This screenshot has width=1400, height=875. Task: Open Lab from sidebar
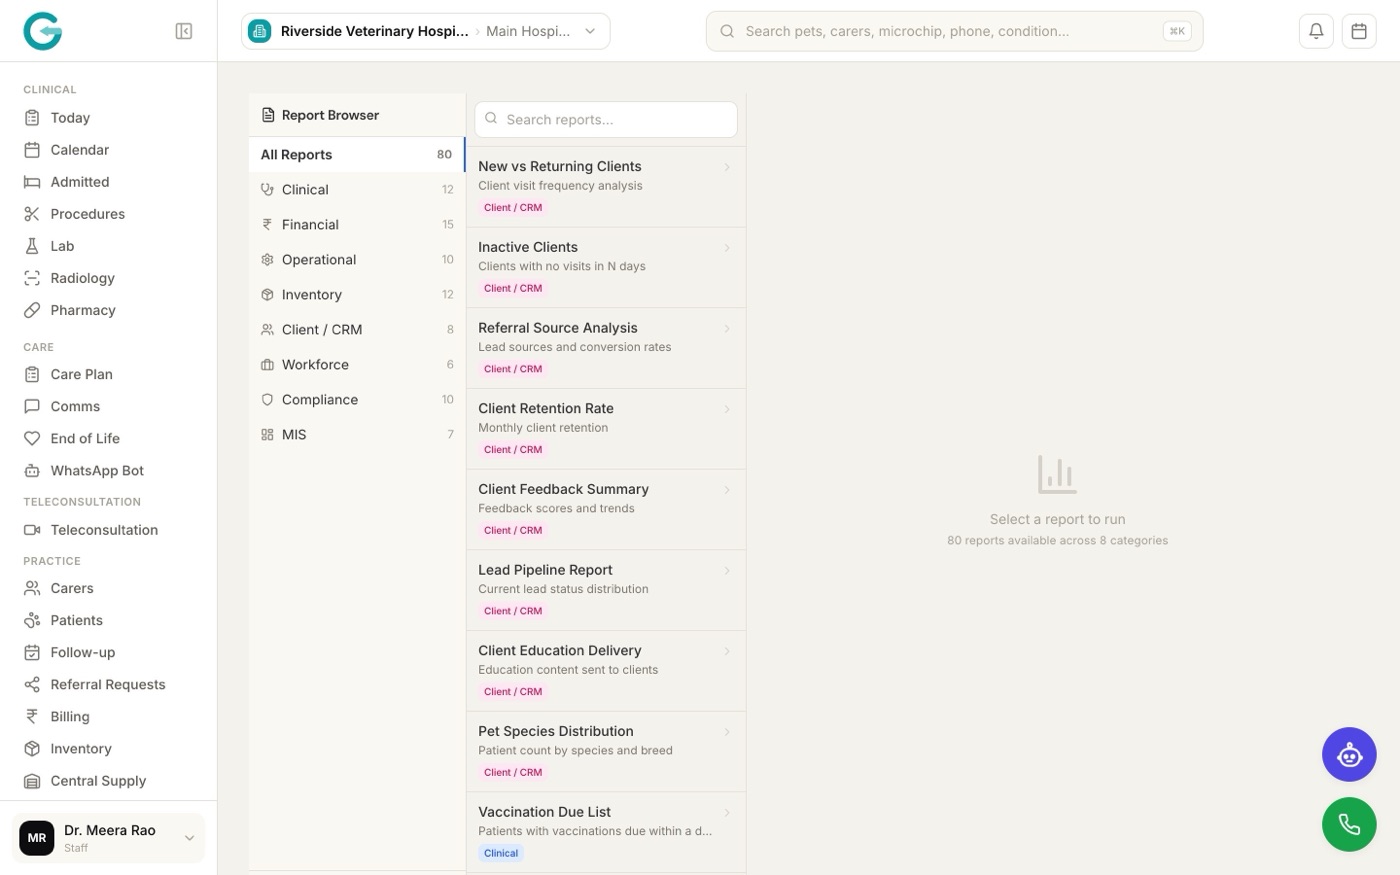[x=108, y=246]
